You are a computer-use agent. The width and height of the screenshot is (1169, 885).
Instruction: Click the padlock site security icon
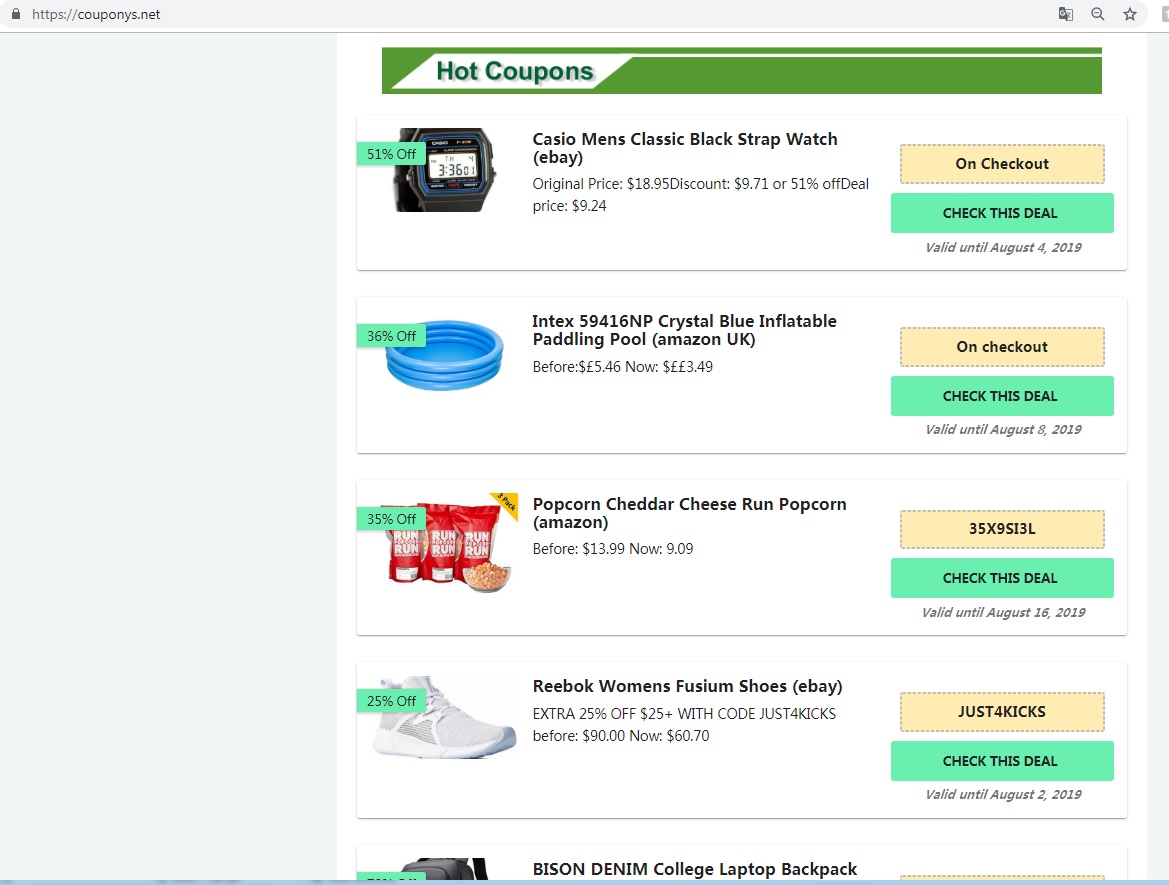click(x=16, y=13)
